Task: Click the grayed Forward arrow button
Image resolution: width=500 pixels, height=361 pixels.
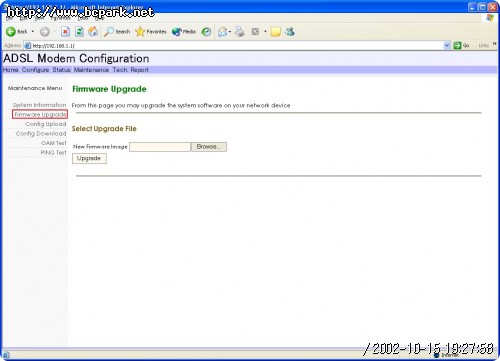Action: [45, 32]
